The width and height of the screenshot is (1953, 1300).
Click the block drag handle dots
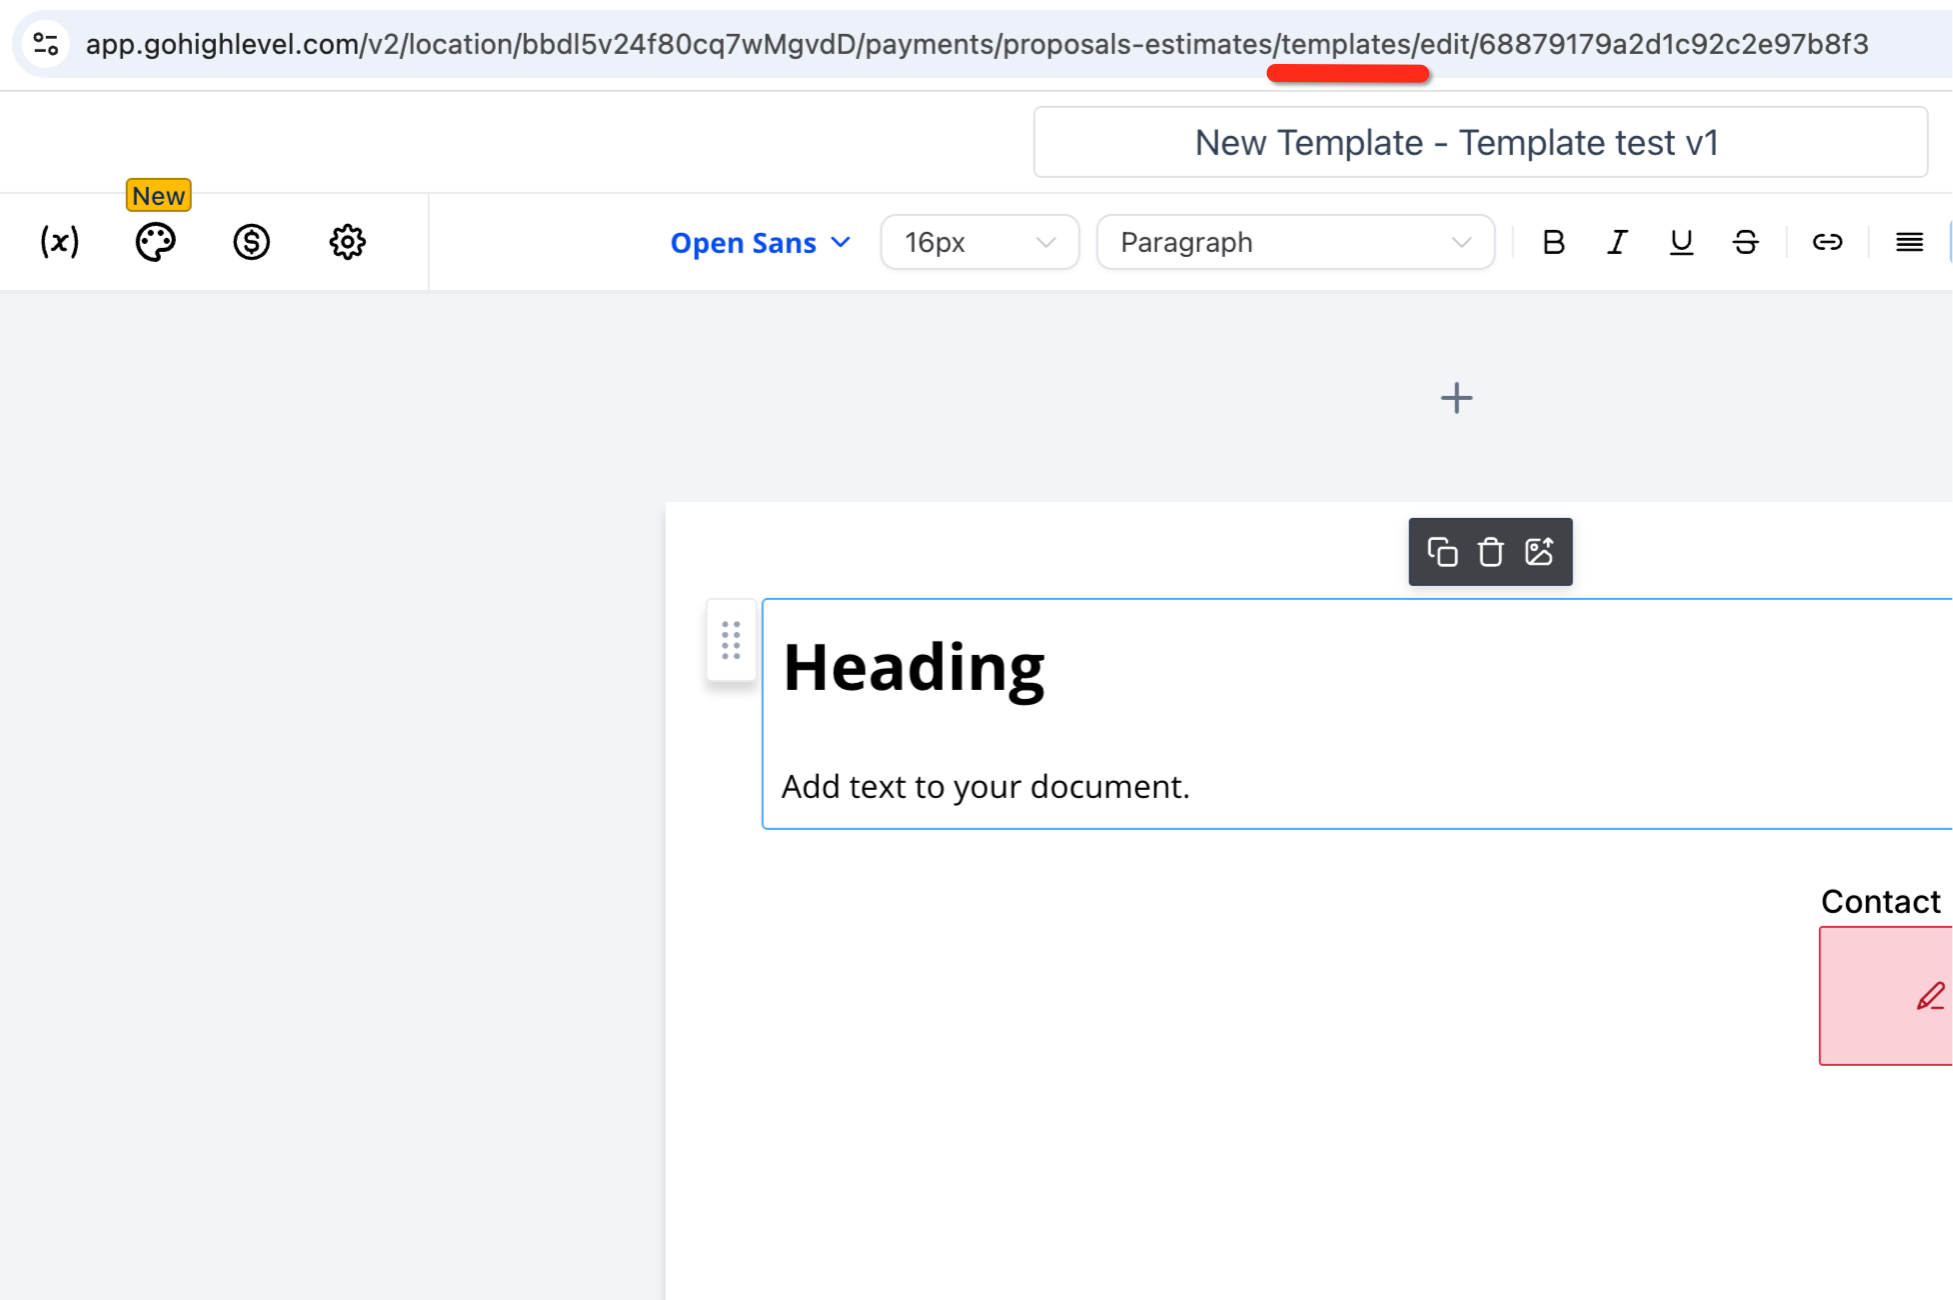click(731, 640)
